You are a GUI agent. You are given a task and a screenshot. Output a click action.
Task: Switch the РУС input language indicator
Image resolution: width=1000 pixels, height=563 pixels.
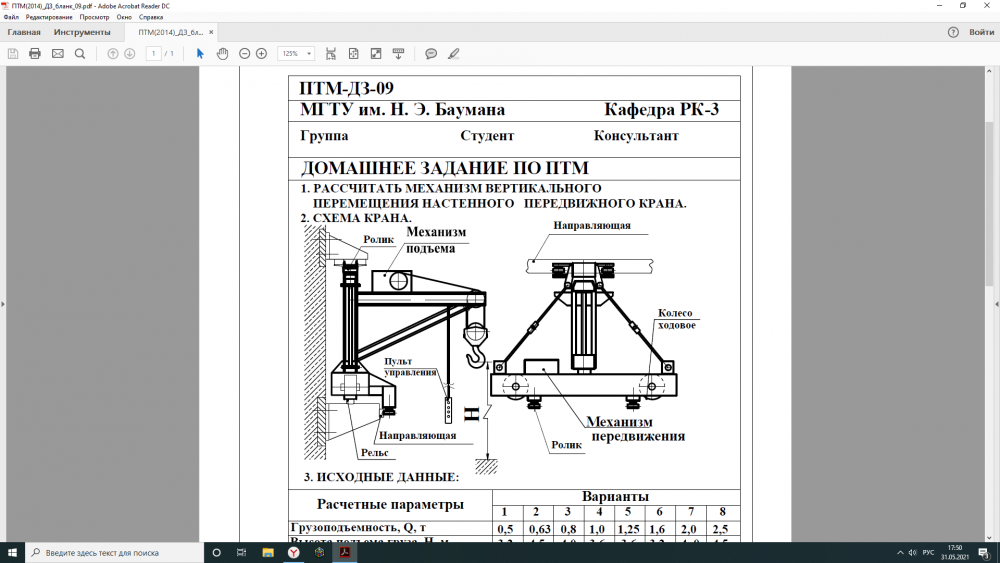(x=929, y=553)
